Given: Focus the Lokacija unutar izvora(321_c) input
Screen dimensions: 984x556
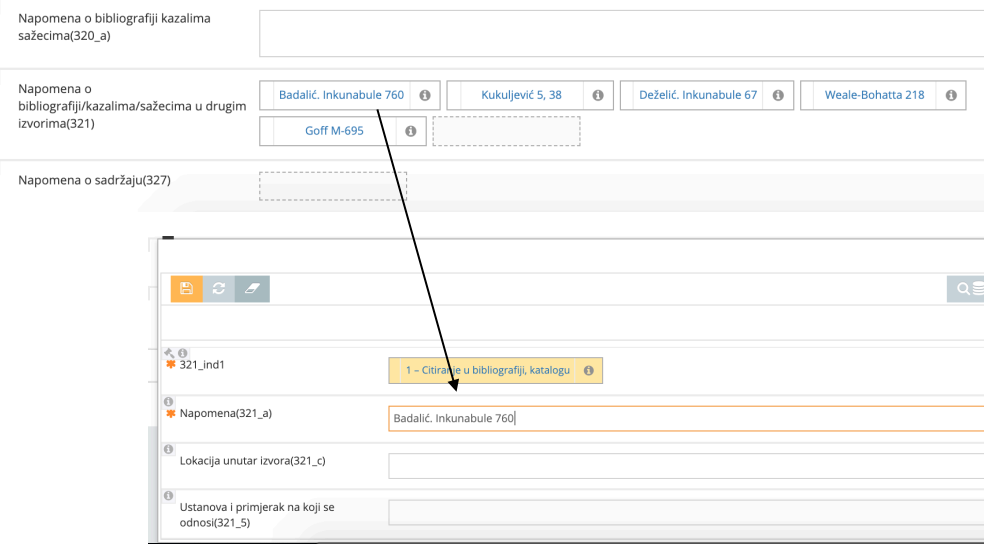Looking at the screenshot, I should (686, 466).
